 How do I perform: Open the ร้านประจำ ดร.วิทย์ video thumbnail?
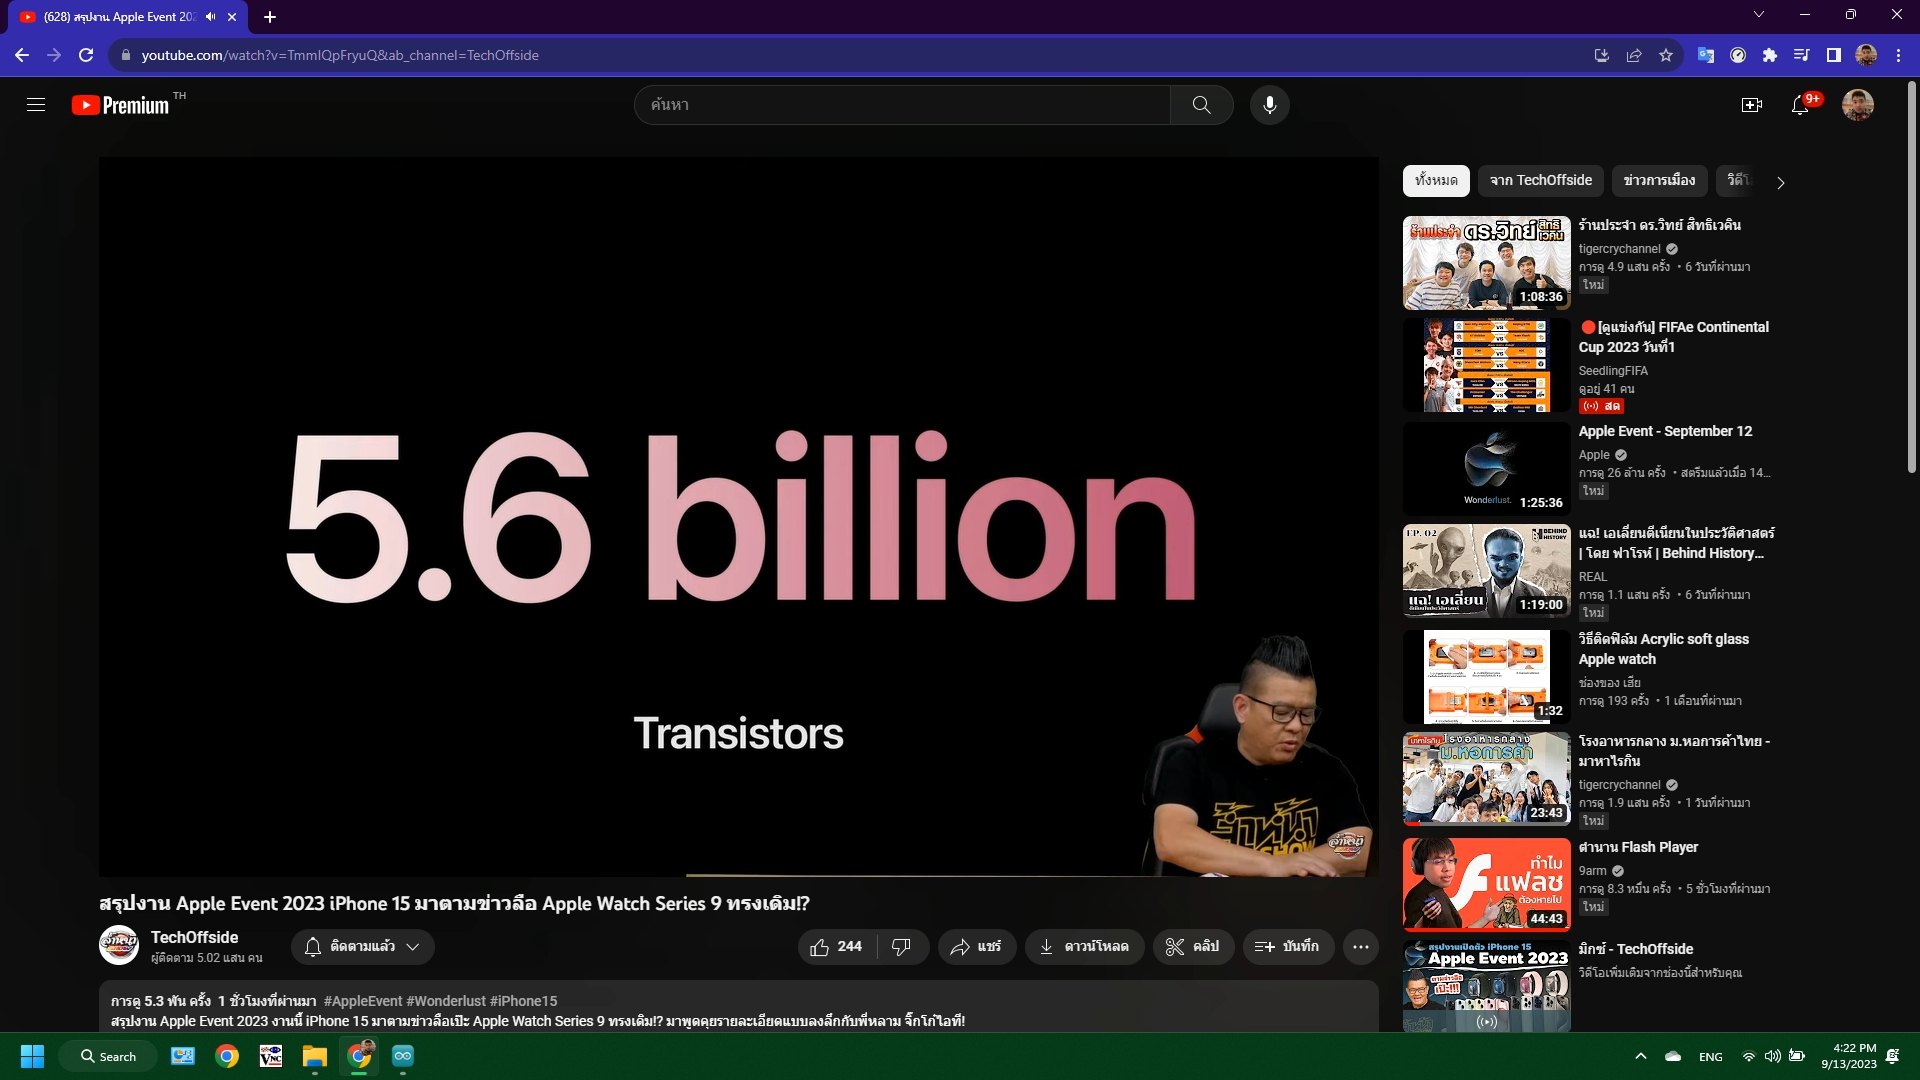click(x=1486, y=263)
